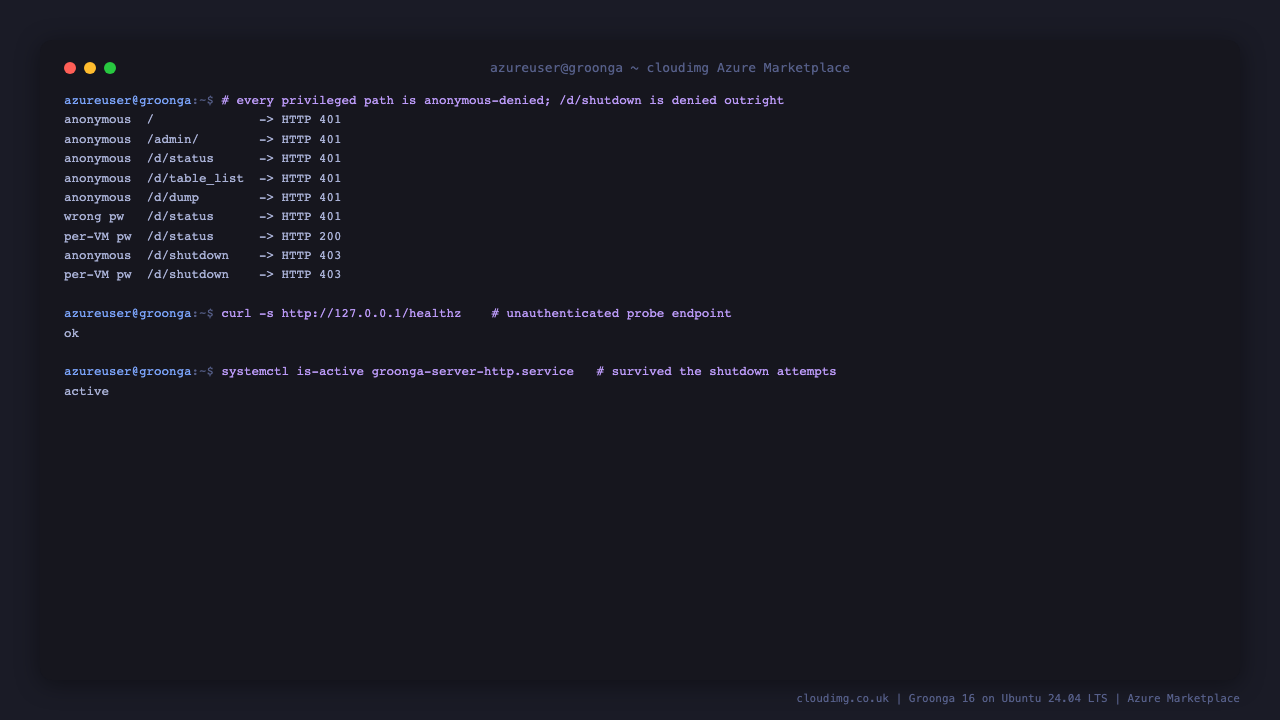
Task: Click the 'active' output line
Action: click(x=87, y=392)
